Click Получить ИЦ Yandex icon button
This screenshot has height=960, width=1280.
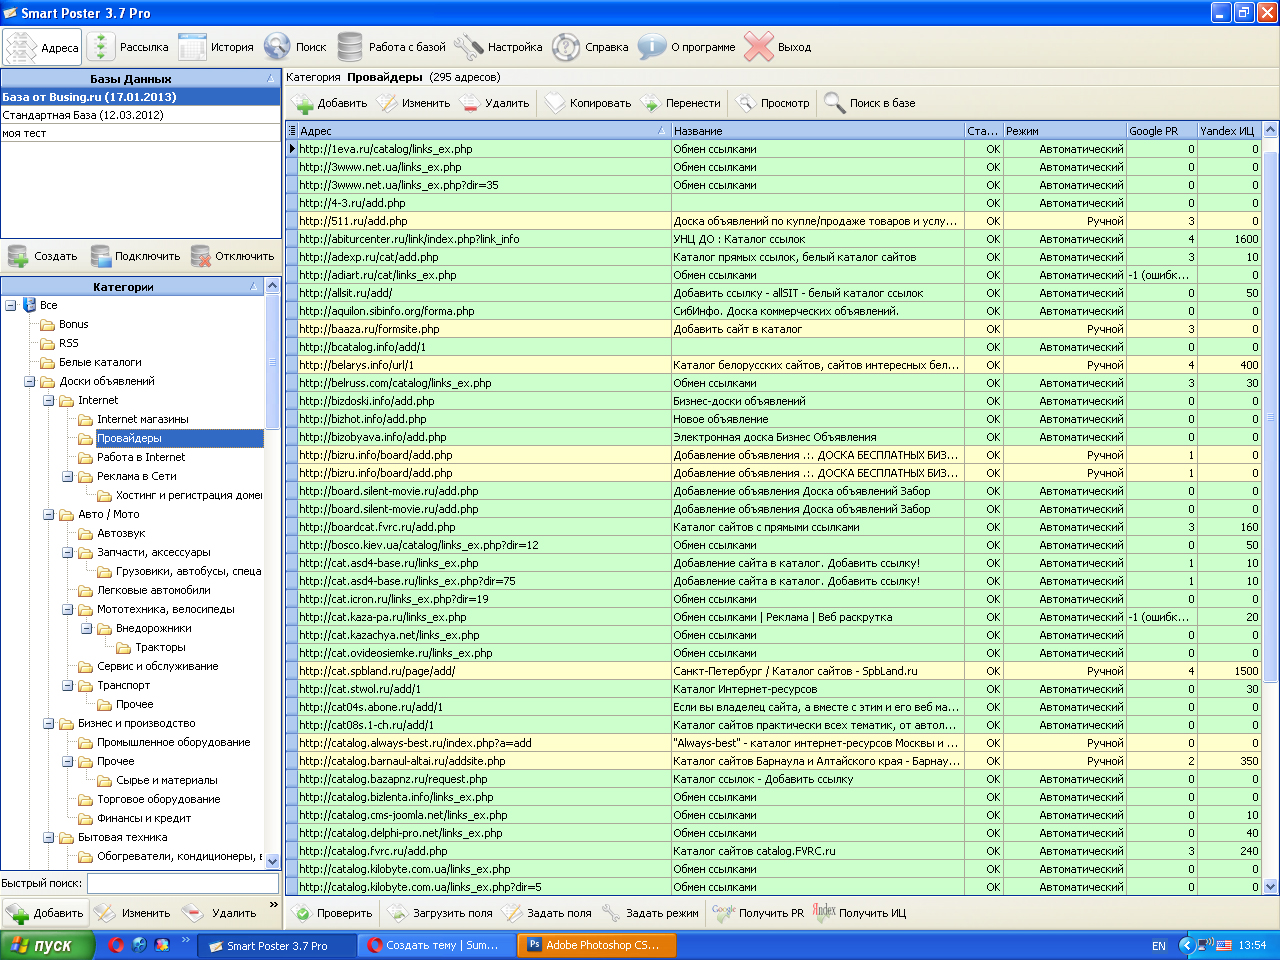point(860,913)
